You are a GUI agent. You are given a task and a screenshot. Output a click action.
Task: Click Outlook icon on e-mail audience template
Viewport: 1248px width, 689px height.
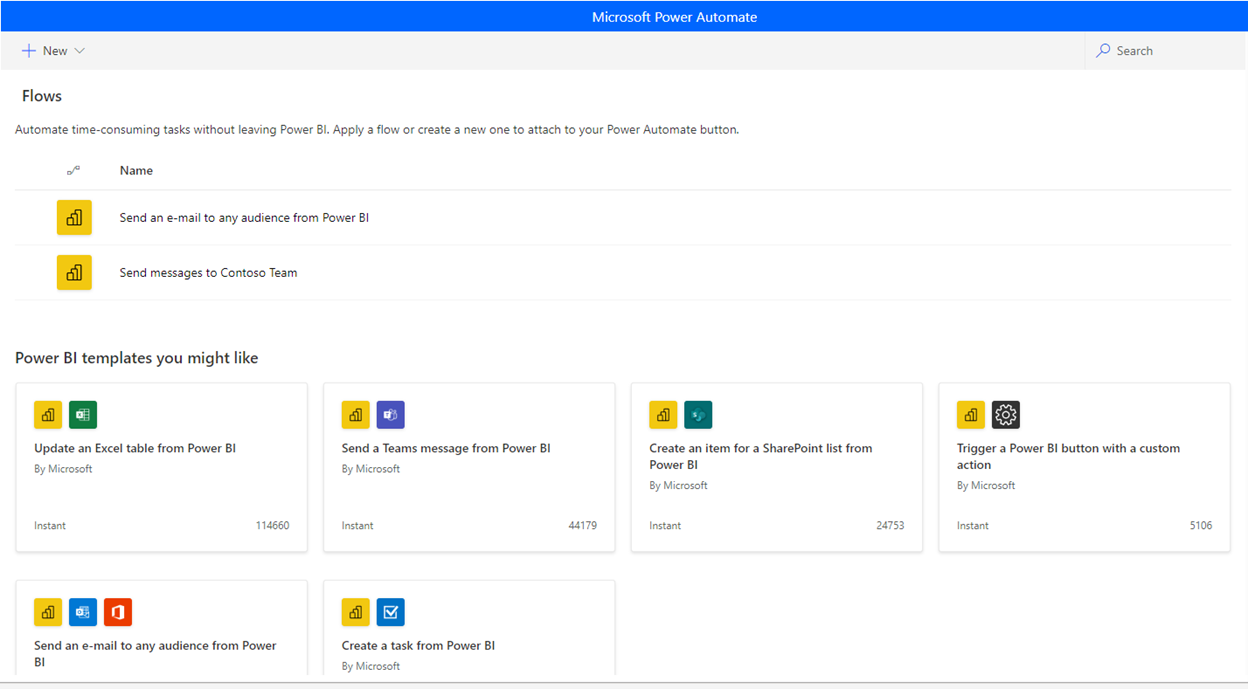[83, 612]
